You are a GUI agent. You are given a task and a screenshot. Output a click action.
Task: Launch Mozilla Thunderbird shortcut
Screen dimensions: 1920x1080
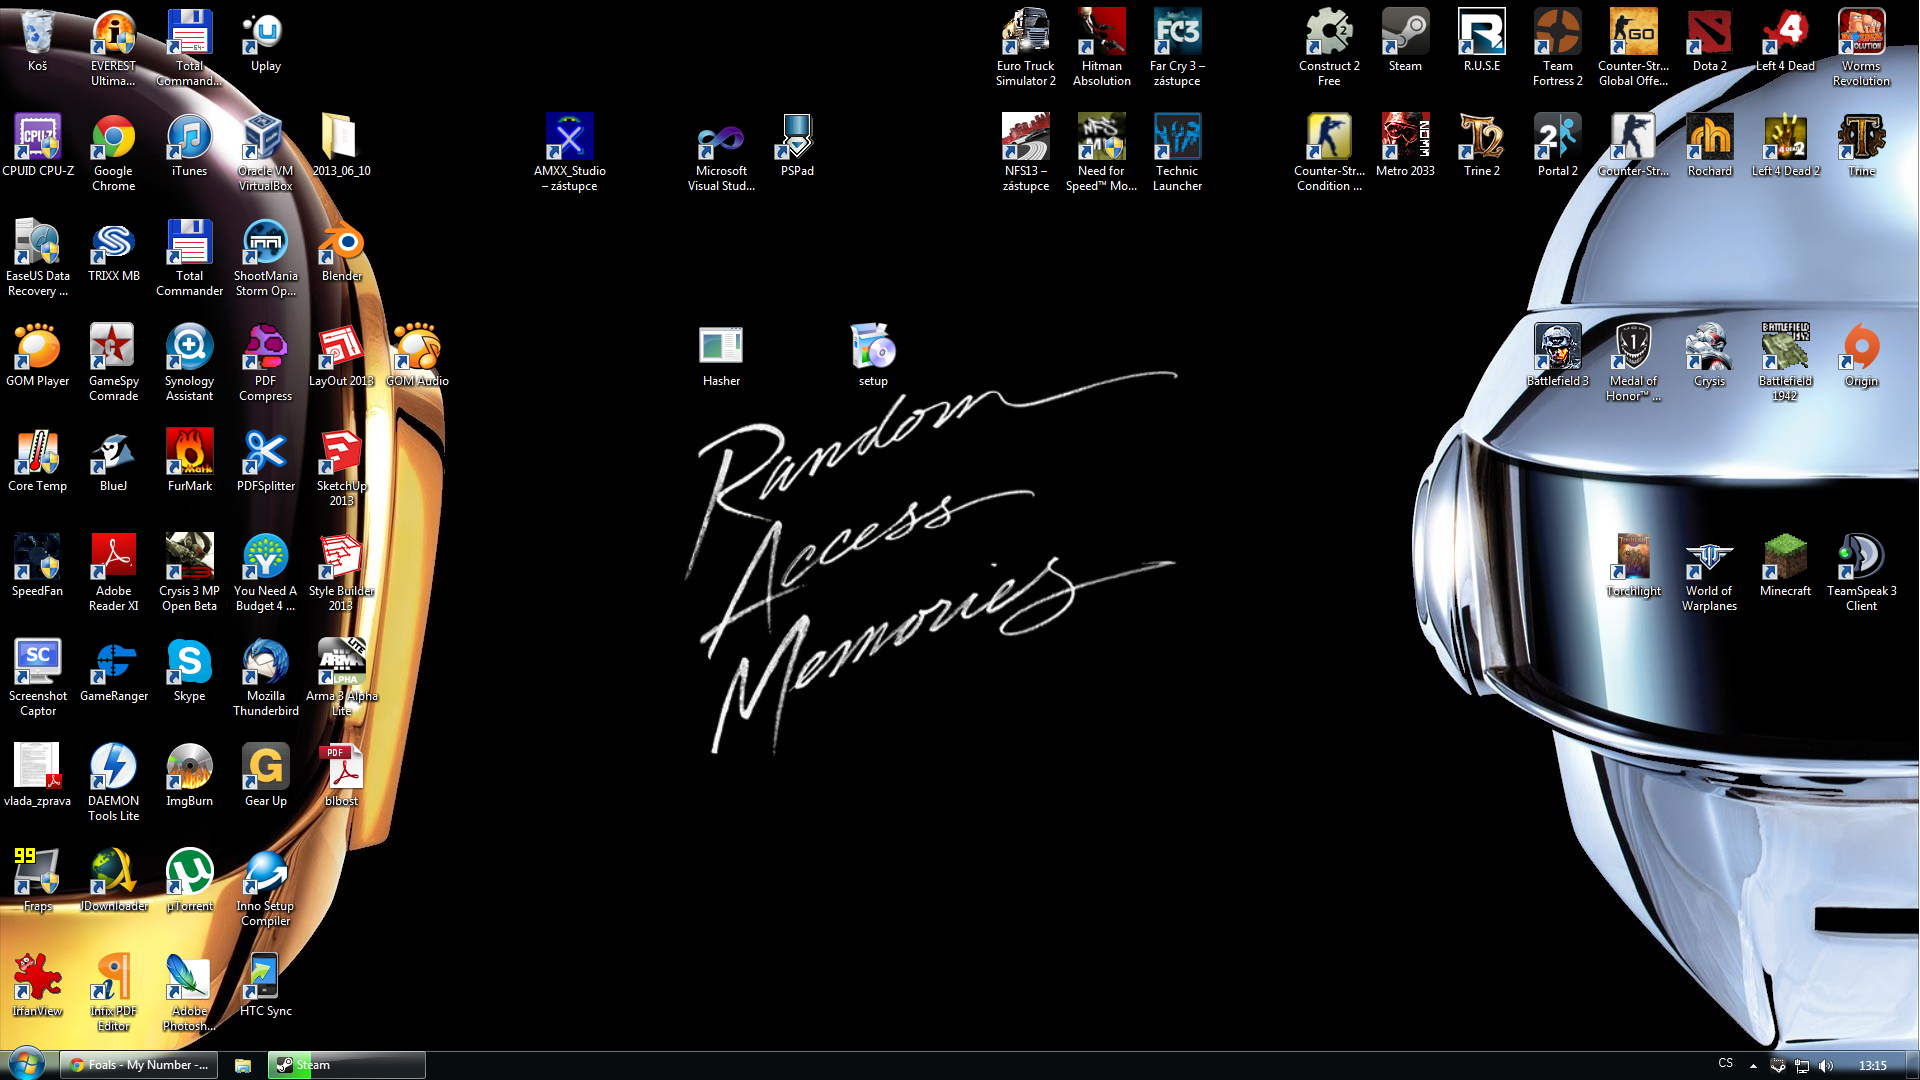(x=265, y=678)
